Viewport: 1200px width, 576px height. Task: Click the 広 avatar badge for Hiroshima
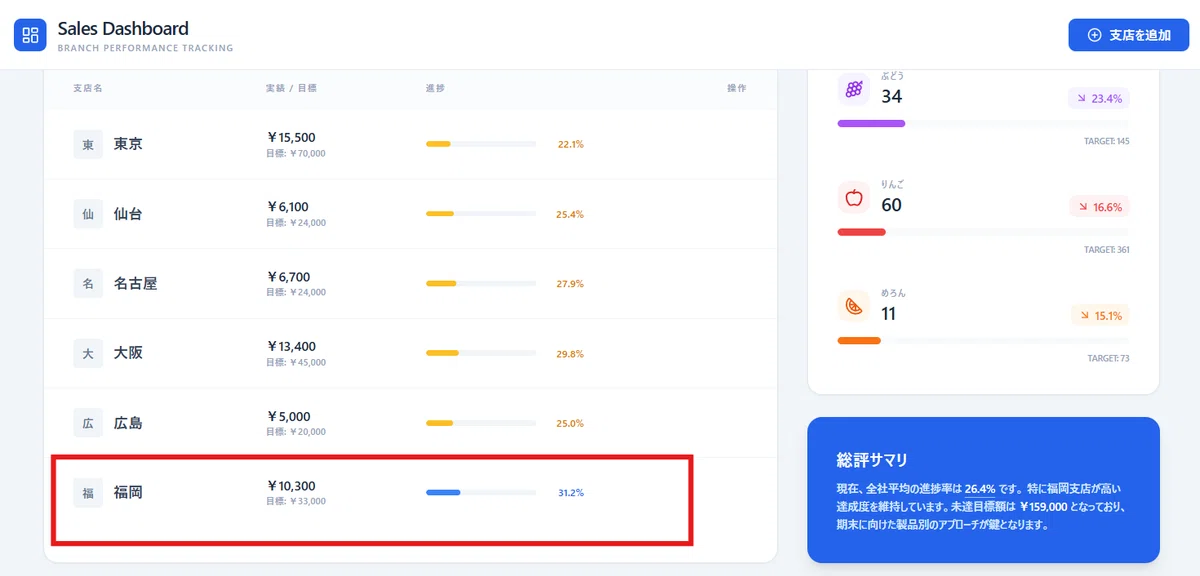[88, 423]
